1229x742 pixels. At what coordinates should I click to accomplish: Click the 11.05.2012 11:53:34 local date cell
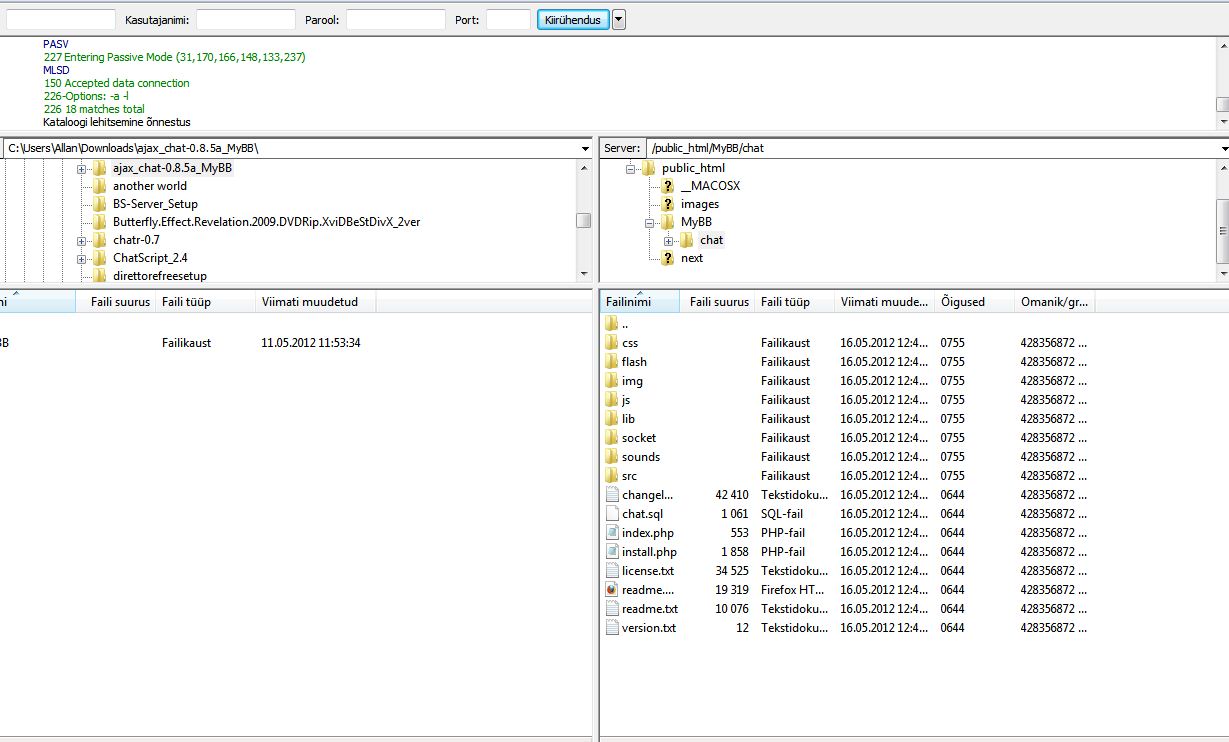click(x=311, y=343)
